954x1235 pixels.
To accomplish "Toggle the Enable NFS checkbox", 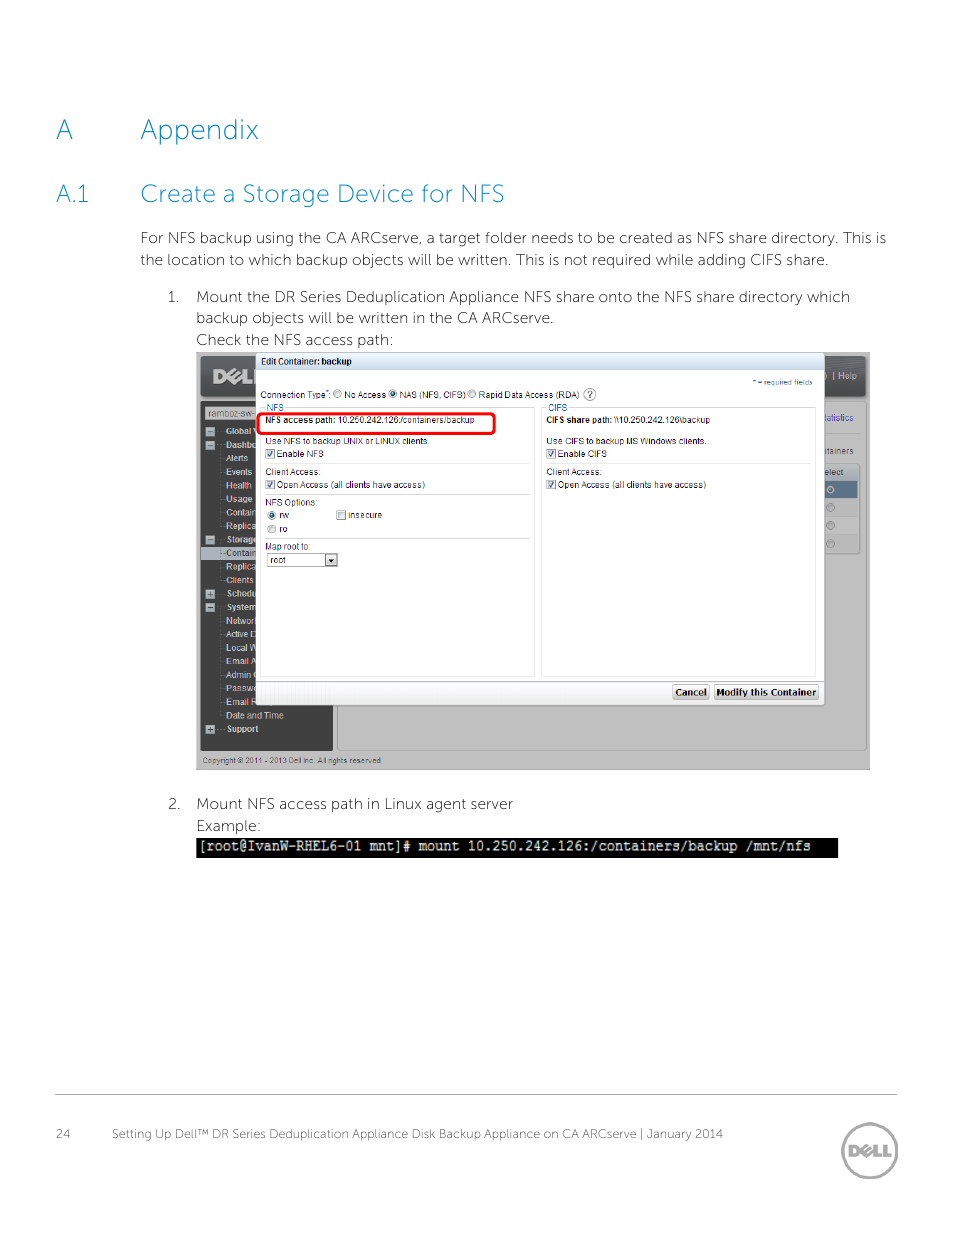I will coord(270,454).
